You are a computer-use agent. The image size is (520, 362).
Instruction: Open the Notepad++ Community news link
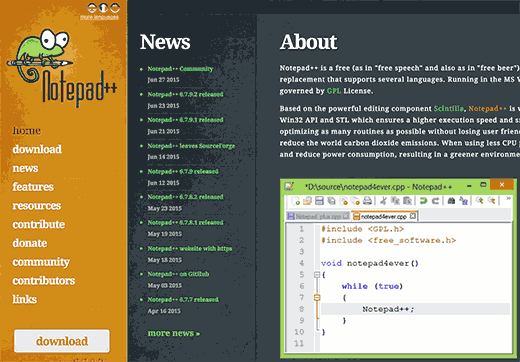click(x=180, y=69)
